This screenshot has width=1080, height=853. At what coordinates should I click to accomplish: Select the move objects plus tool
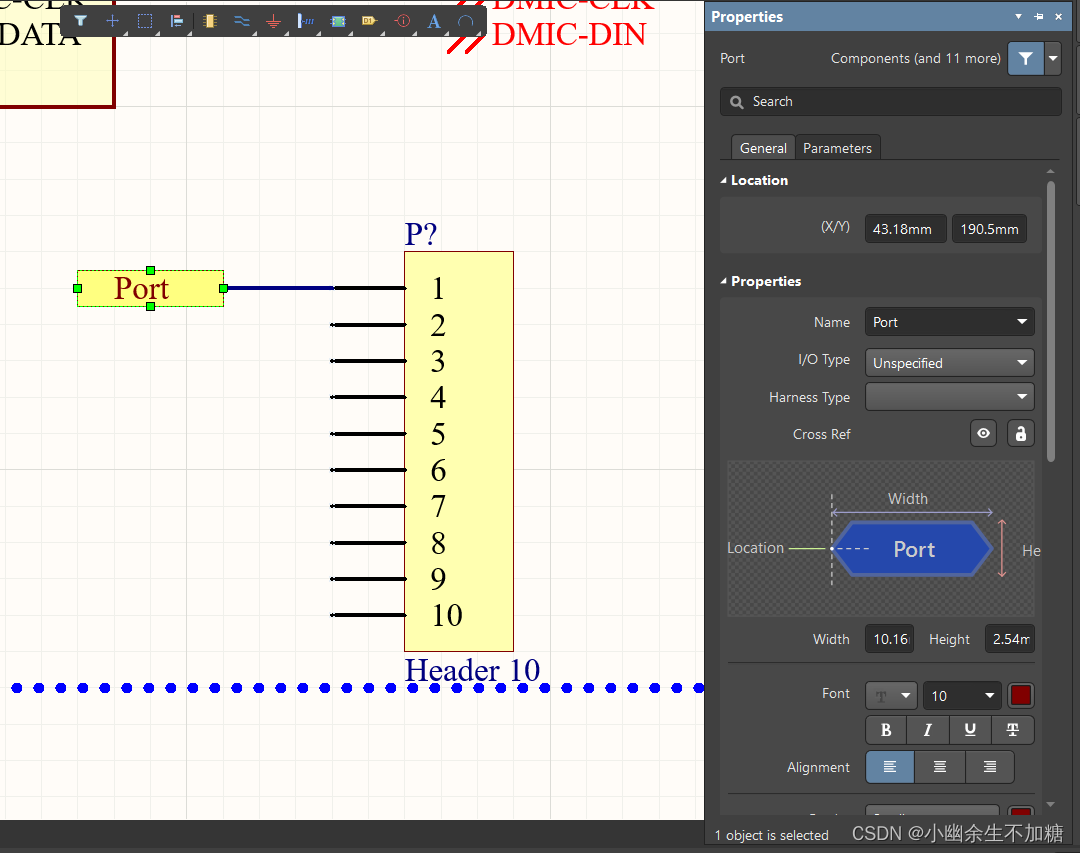point(112,21)
